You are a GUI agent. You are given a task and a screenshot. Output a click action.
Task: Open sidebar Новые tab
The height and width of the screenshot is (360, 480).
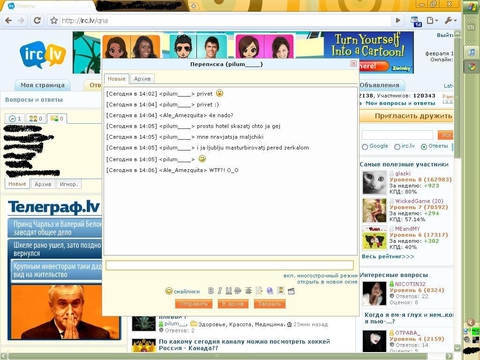point(17,184)
